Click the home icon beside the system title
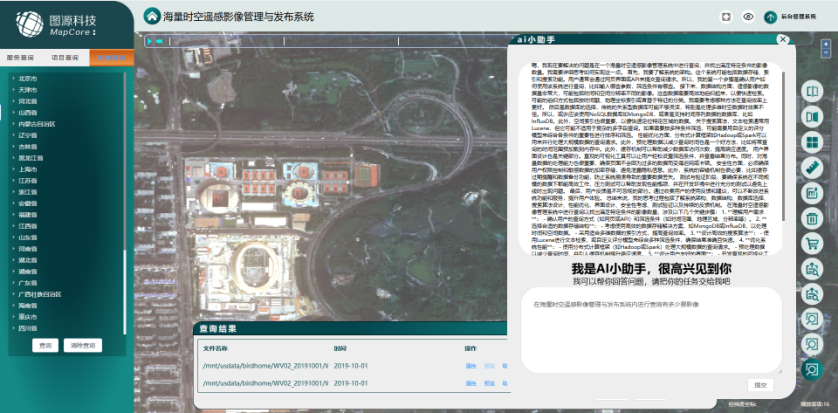Viewport: 838px width, 413px height. coord(152,16)
